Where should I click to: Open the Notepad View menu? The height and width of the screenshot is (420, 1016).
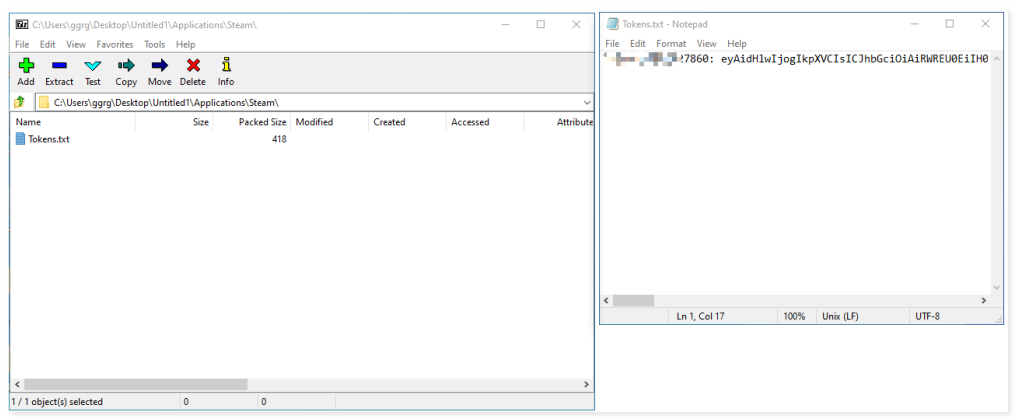(706, 44)
